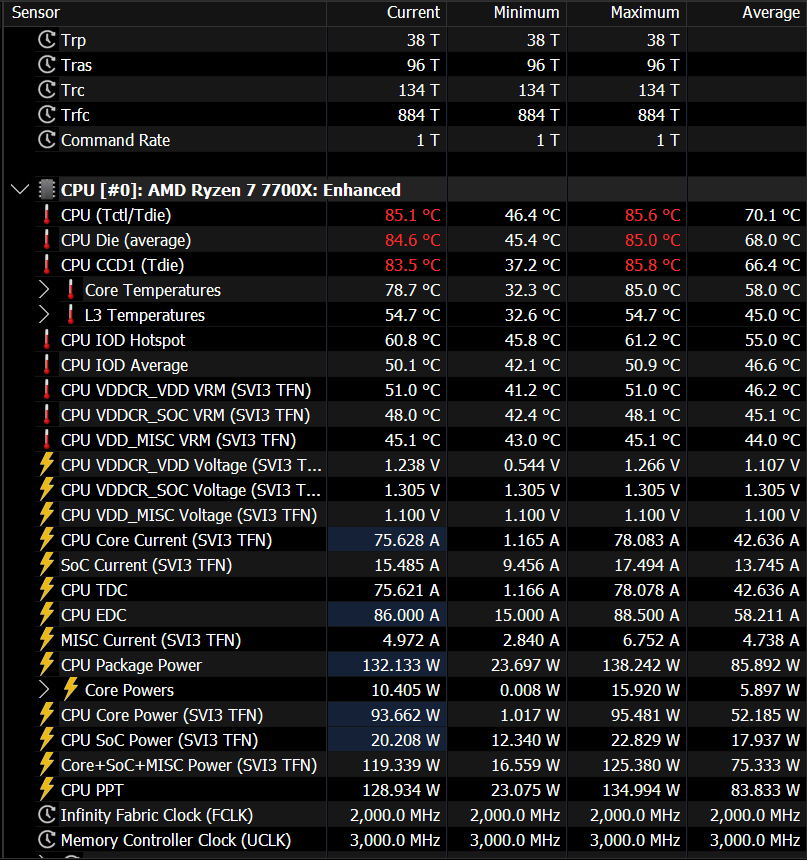Click the CPU chip icon for Ryzen 7 7700X
The width and height of the screenshot is (807, 860).
pyautogui.click(x=47, y=190)
